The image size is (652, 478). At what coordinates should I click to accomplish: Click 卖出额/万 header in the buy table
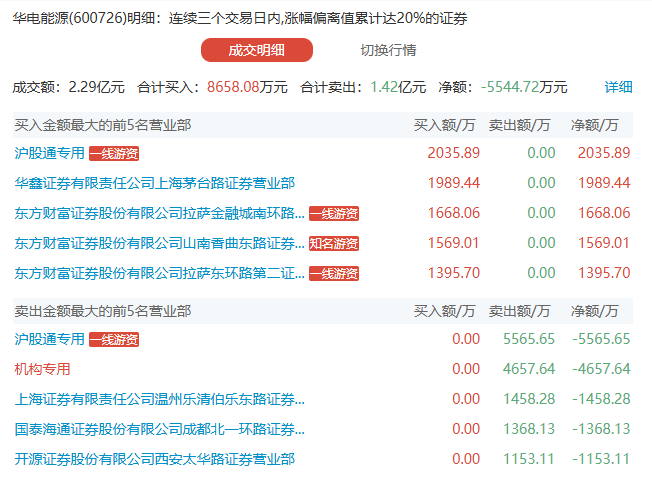(x=519, y=125)
